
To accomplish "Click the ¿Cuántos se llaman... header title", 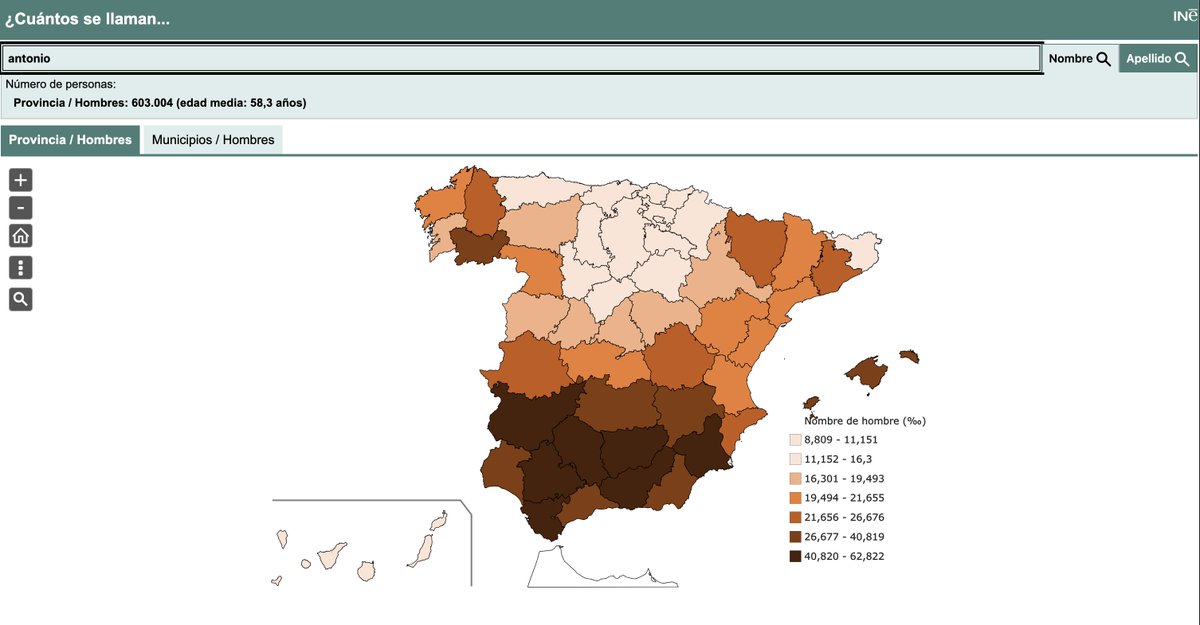I will pos(87,19).
